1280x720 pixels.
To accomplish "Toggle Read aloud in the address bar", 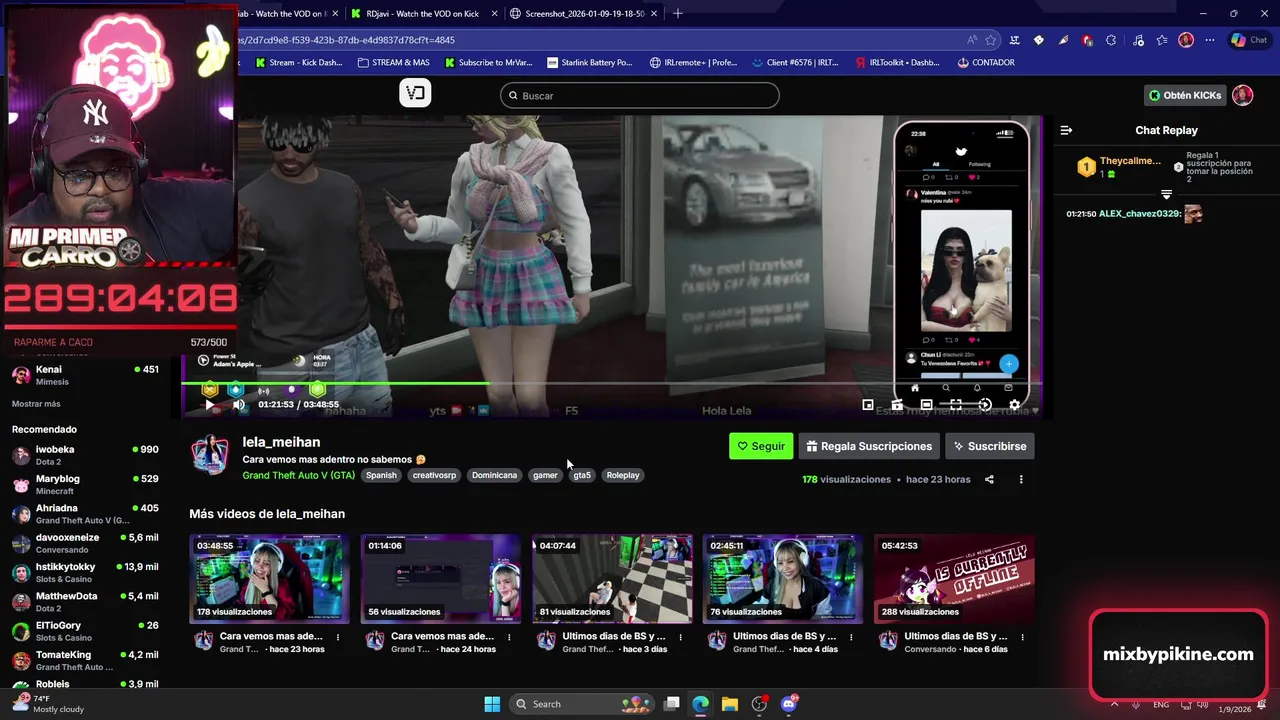I will pyautogui.click(x=972, y=40).
